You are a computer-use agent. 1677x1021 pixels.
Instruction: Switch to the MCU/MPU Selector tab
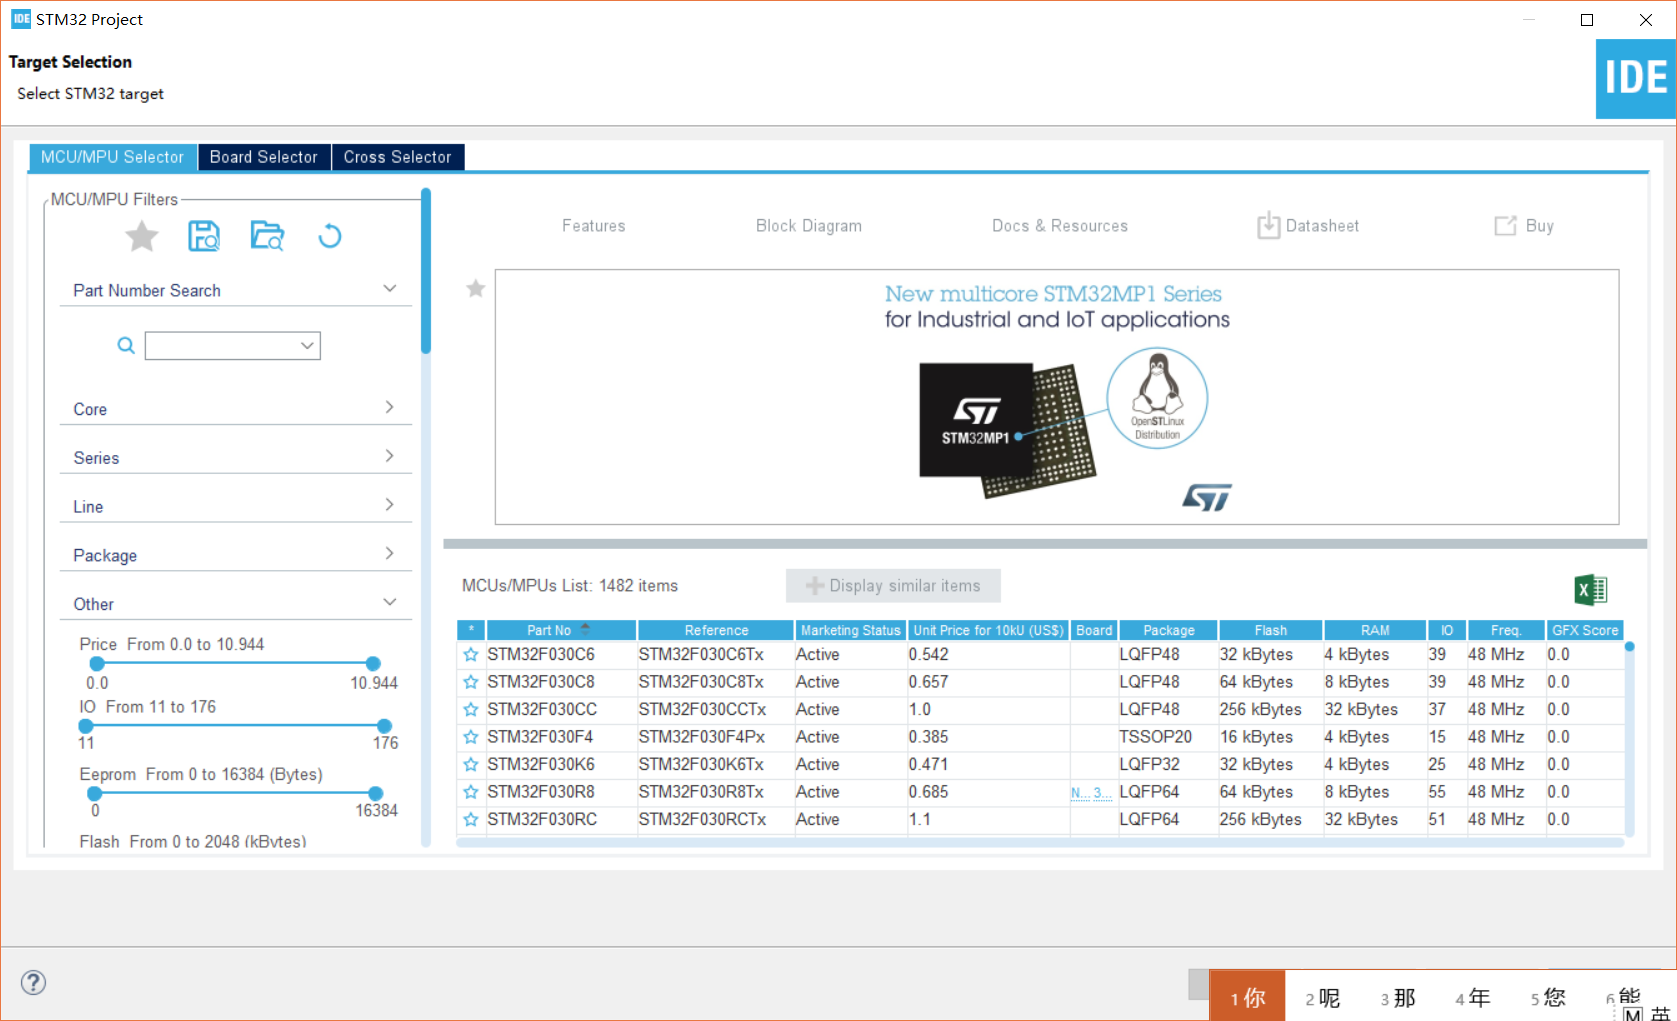coord(112,157)
